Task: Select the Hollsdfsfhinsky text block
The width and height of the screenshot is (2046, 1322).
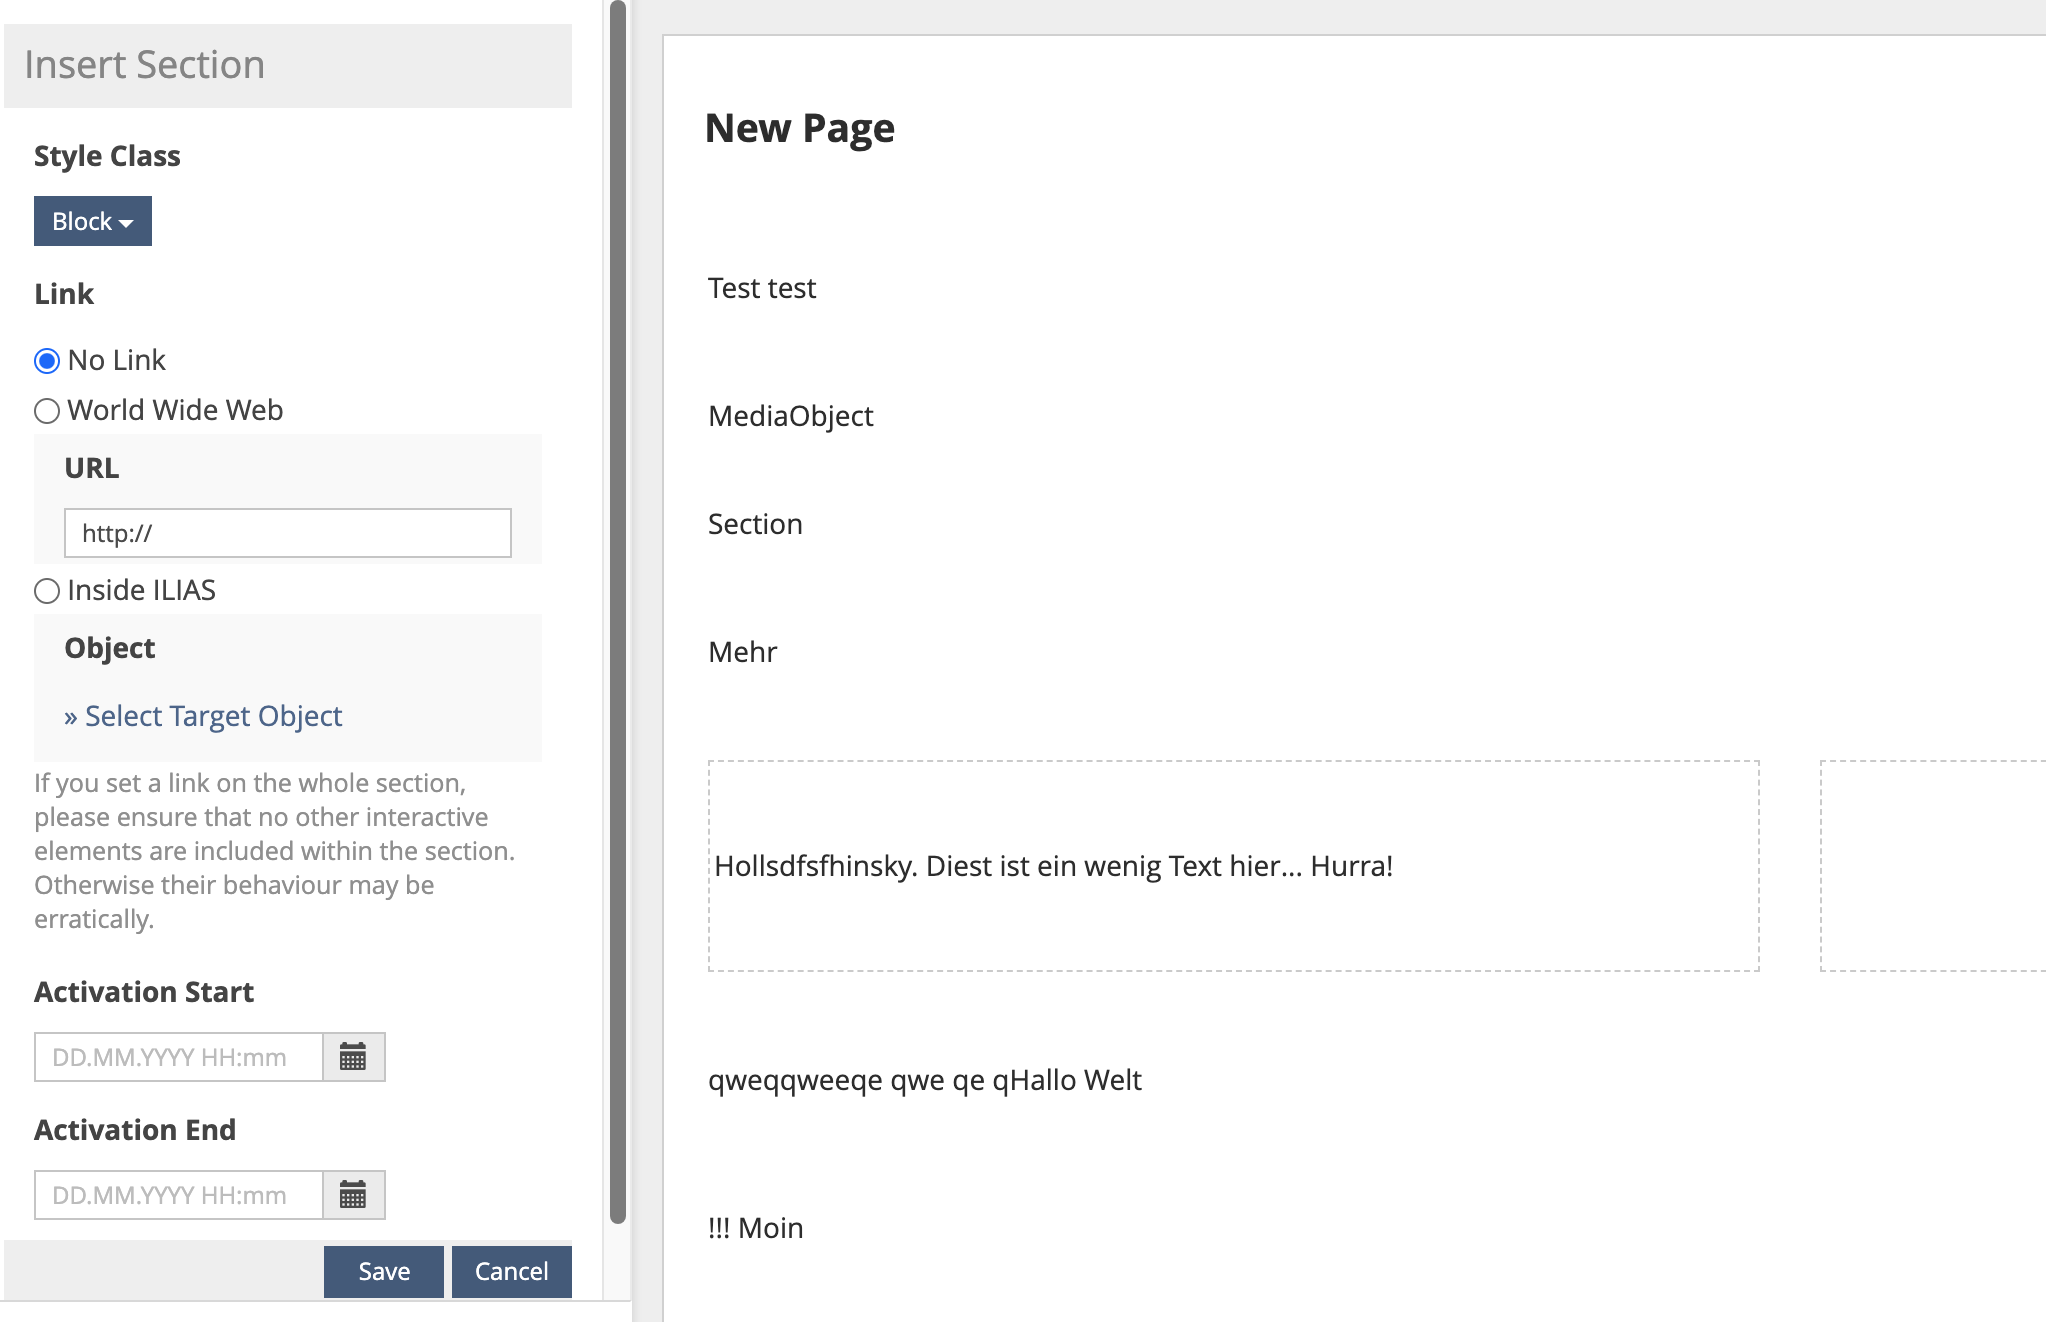Action: pyautogui.click(x=1053, y=866)
